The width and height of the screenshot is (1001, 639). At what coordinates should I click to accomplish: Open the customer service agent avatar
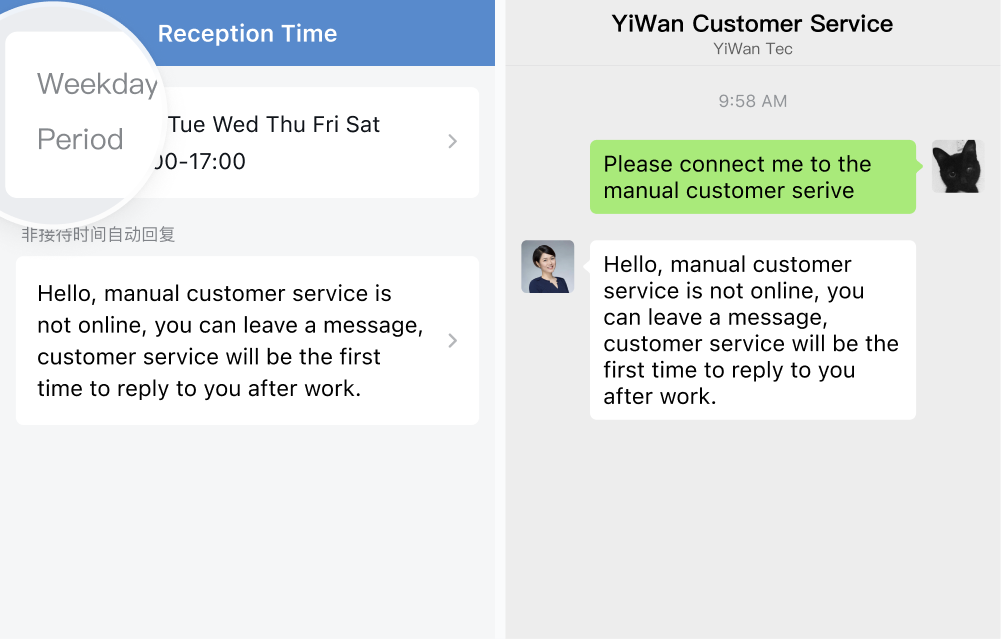548,267
